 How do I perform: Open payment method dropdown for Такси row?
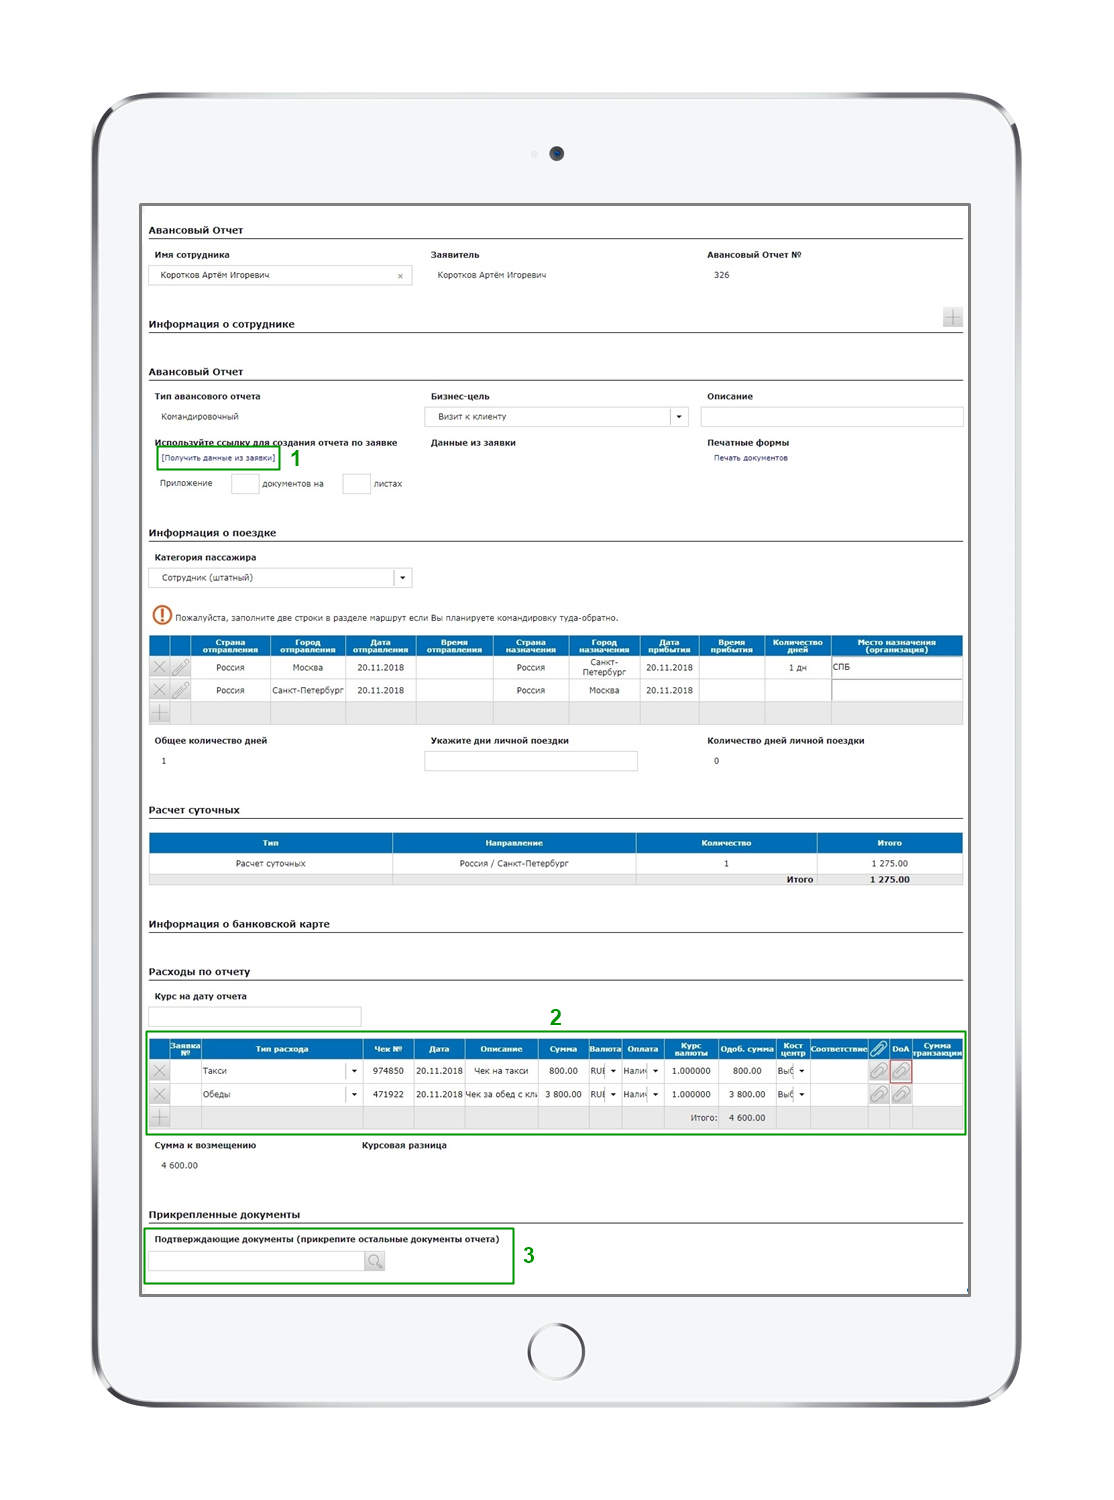click(x=656, y=1071)
